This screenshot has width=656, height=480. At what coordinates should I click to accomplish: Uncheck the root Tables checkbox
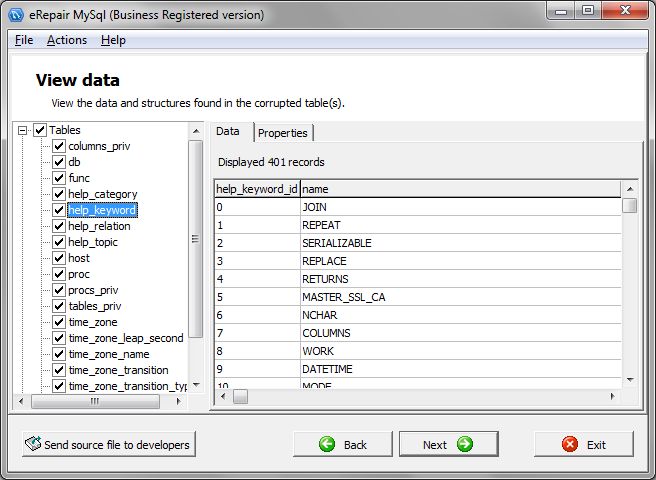pyautogui.click(x=40, y=130)
